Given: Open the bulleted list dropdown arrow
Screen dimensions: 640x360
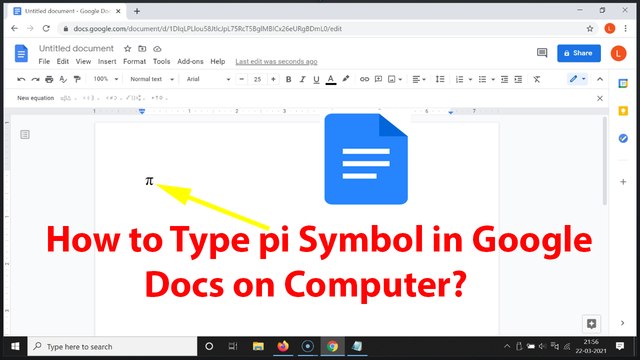Looking at the screenshot, I should tap(493, 79).
